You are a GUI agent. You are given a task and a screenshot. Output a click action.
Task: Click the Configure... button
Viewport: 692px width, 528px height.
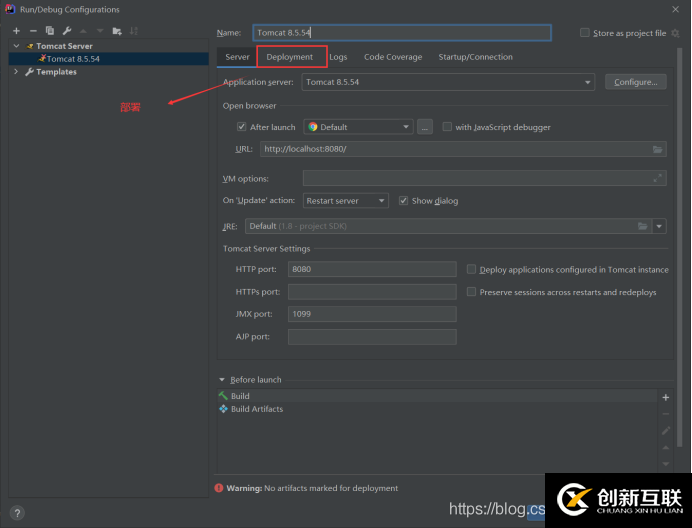[636, 82]
